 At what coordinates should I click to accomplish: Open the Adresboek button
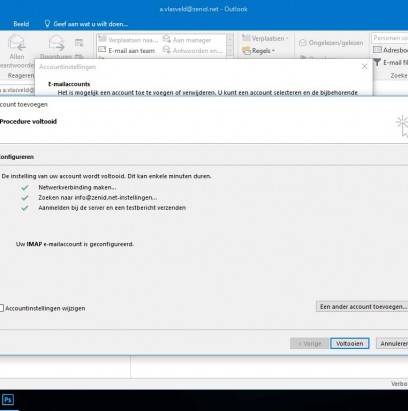(391, 50)
